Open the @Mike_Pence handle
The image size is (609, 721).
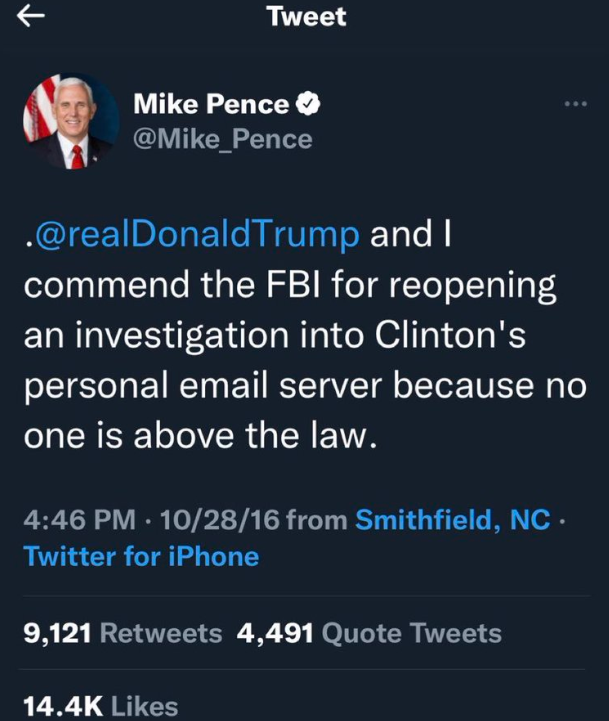(223, 139)
